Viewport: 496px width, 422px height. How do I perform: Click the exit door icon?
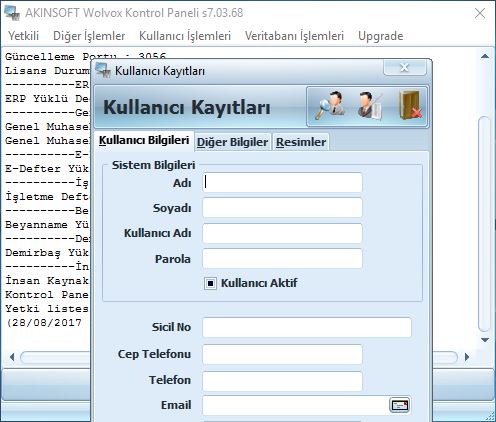pos(410,106)
